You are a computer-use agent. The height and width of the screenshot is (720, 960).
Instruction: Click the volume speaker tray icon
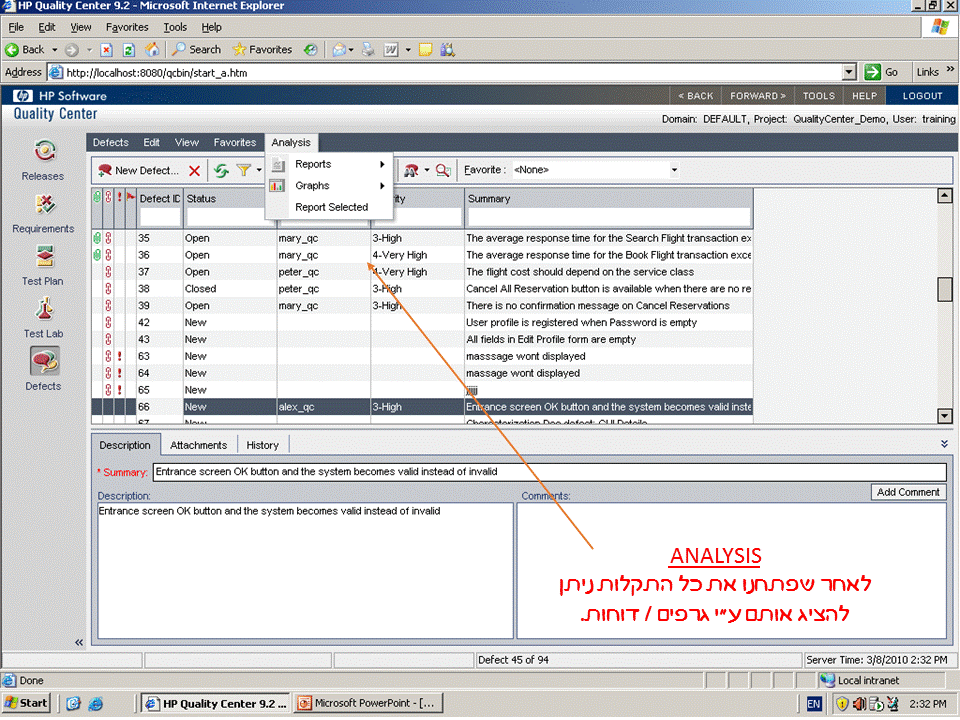pyautogui.click(x=859, y=704)
